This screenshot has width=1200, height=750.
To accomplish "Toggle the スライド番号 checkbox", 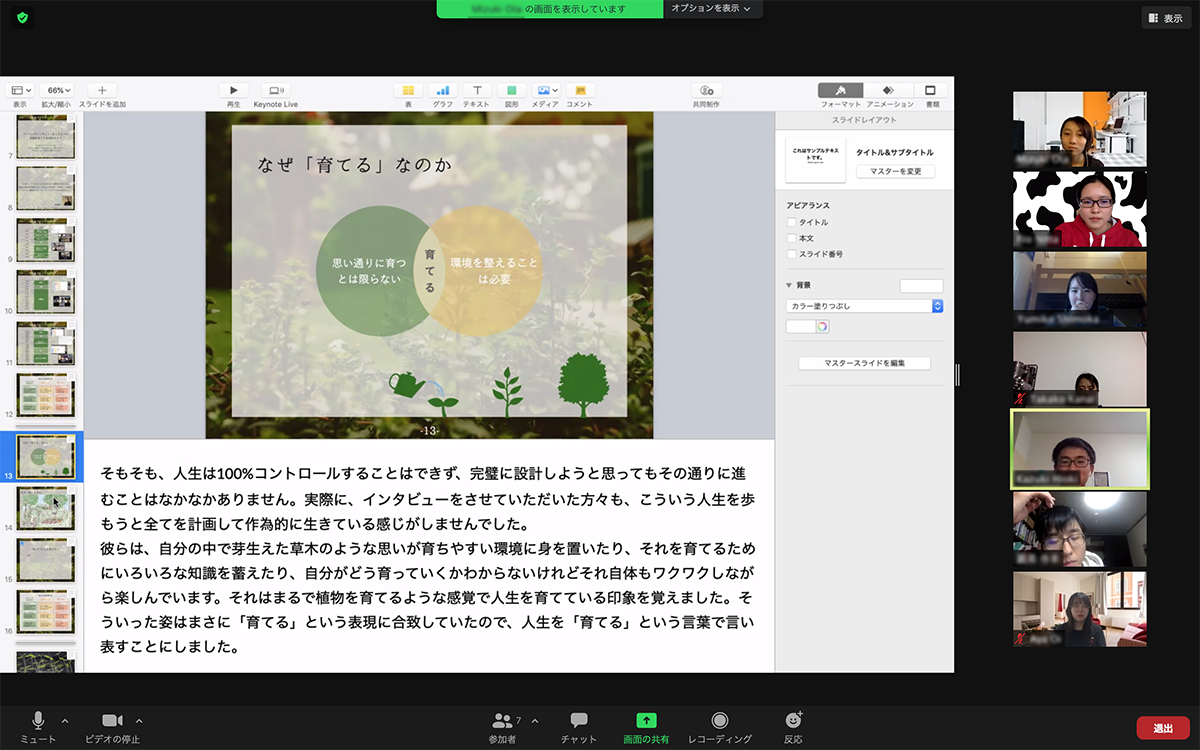I will [x=792, y=254].
